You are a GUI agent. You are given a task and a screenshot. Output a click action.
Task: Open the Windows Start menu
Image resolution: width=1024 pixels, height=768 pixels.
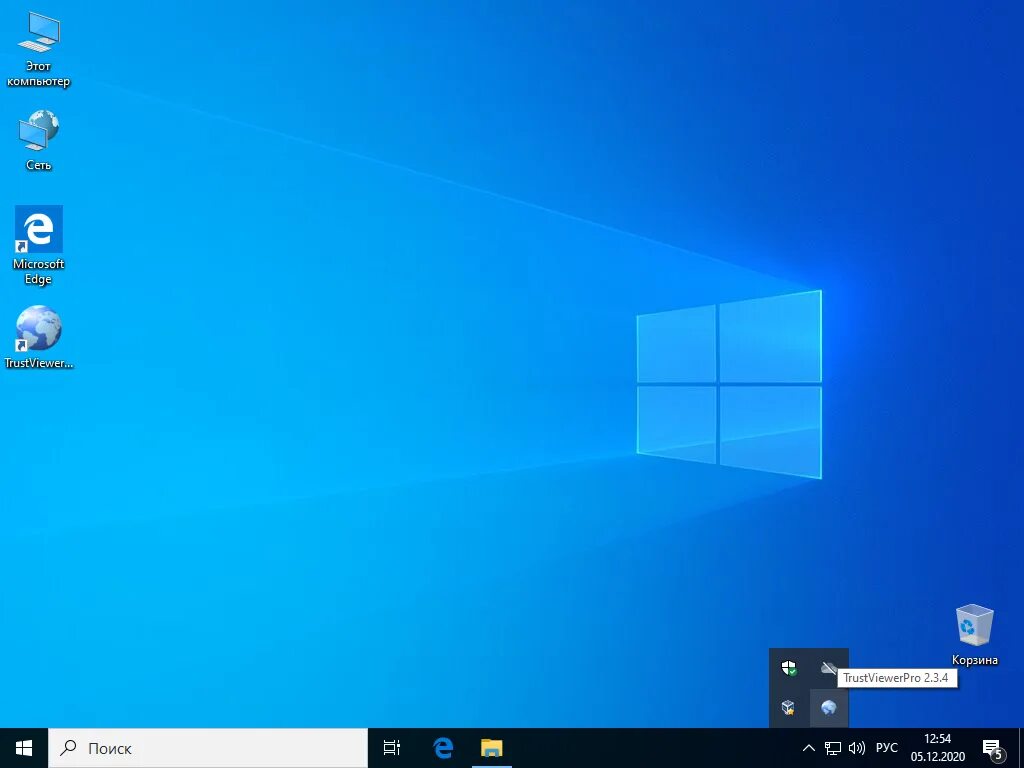(24, 748)
